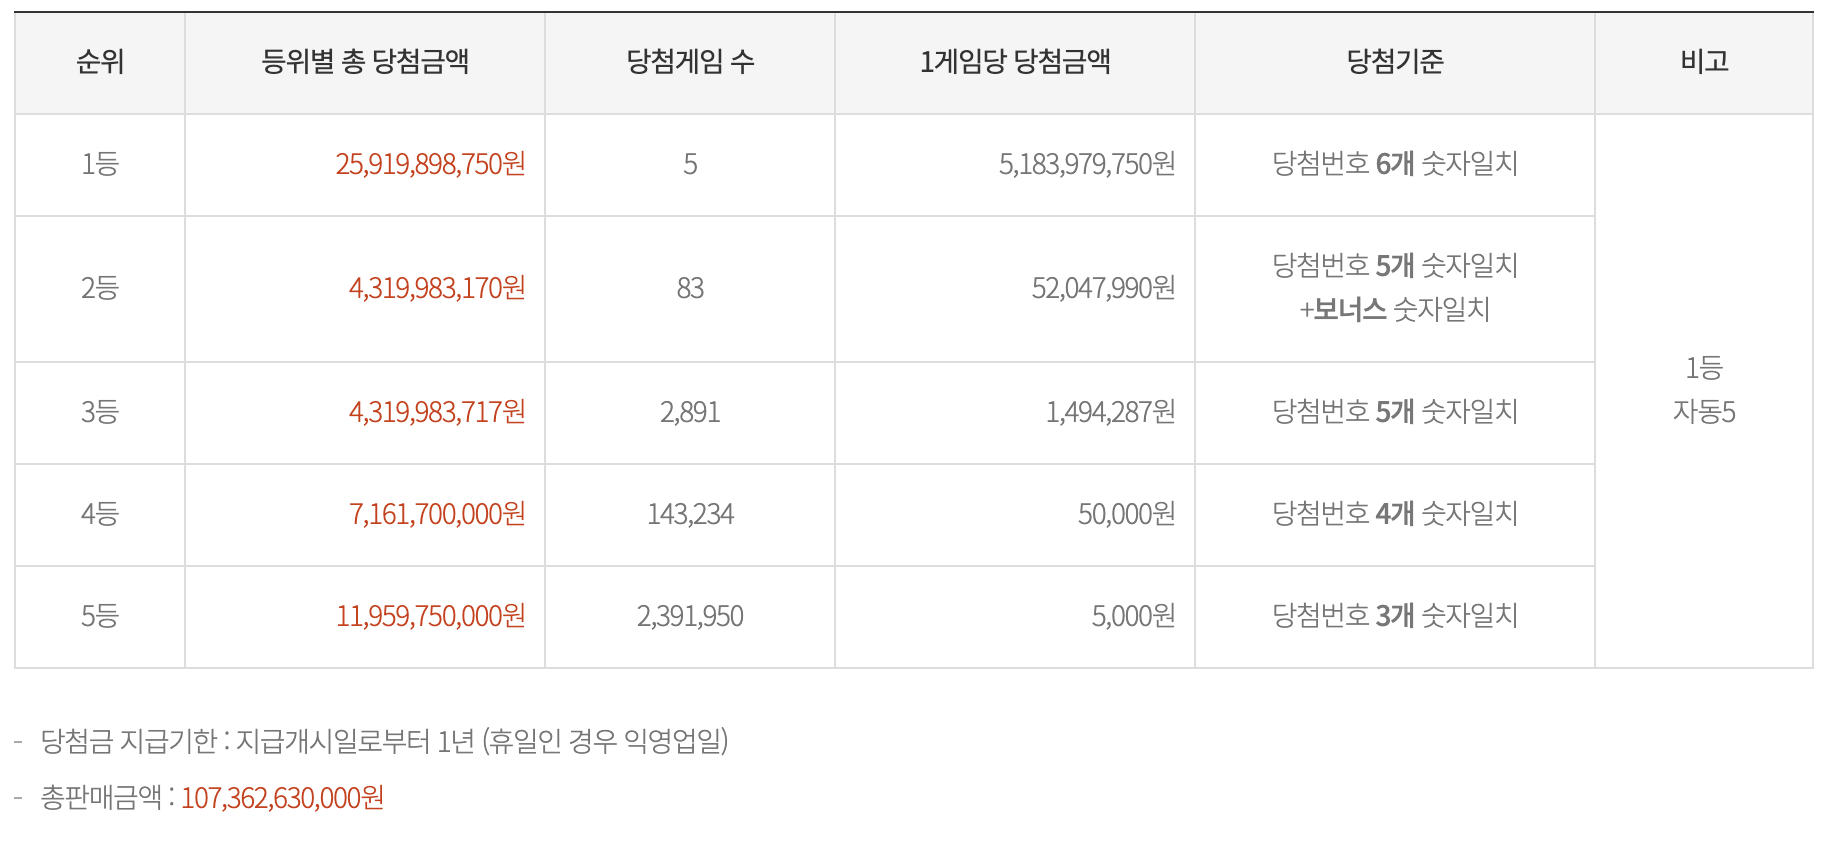Click the 비고 column header
Image resolution: width=1826 pixels, height=846 pixels.
coord(1704,62)
